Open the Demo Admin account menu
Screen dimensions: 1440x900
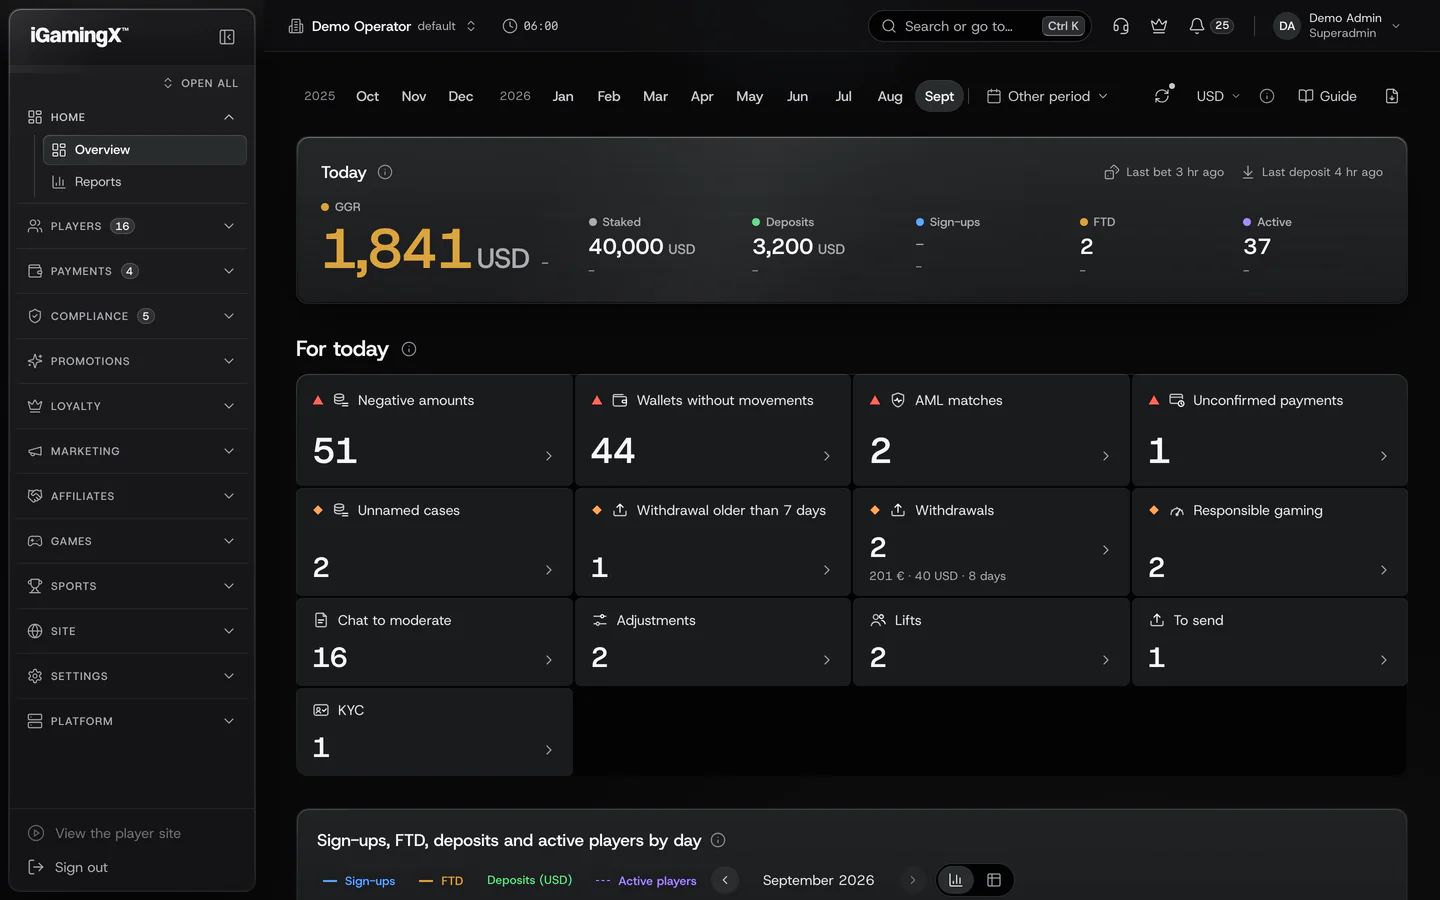(x=1338, y=26)
